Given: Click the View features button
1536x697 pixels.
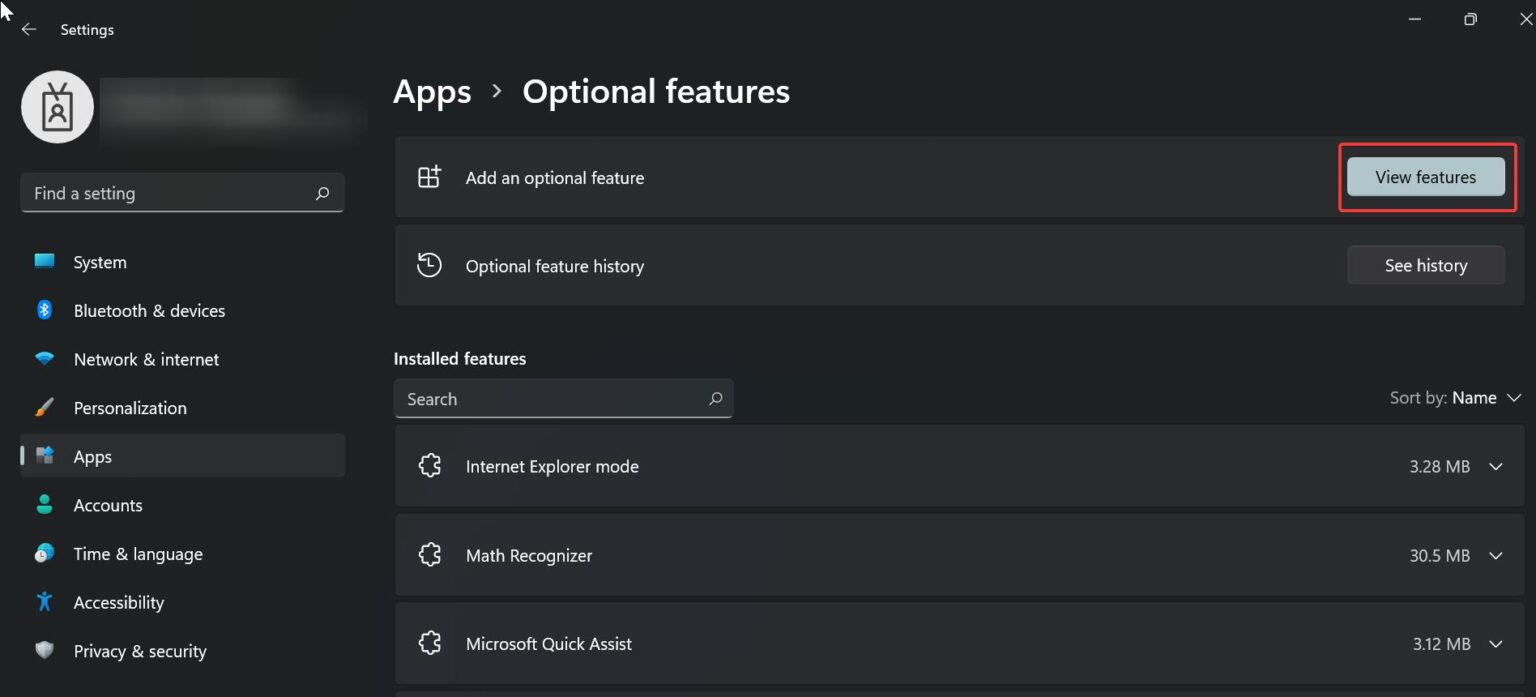Looking at the screenshot, I should [x=1425, y=176].
